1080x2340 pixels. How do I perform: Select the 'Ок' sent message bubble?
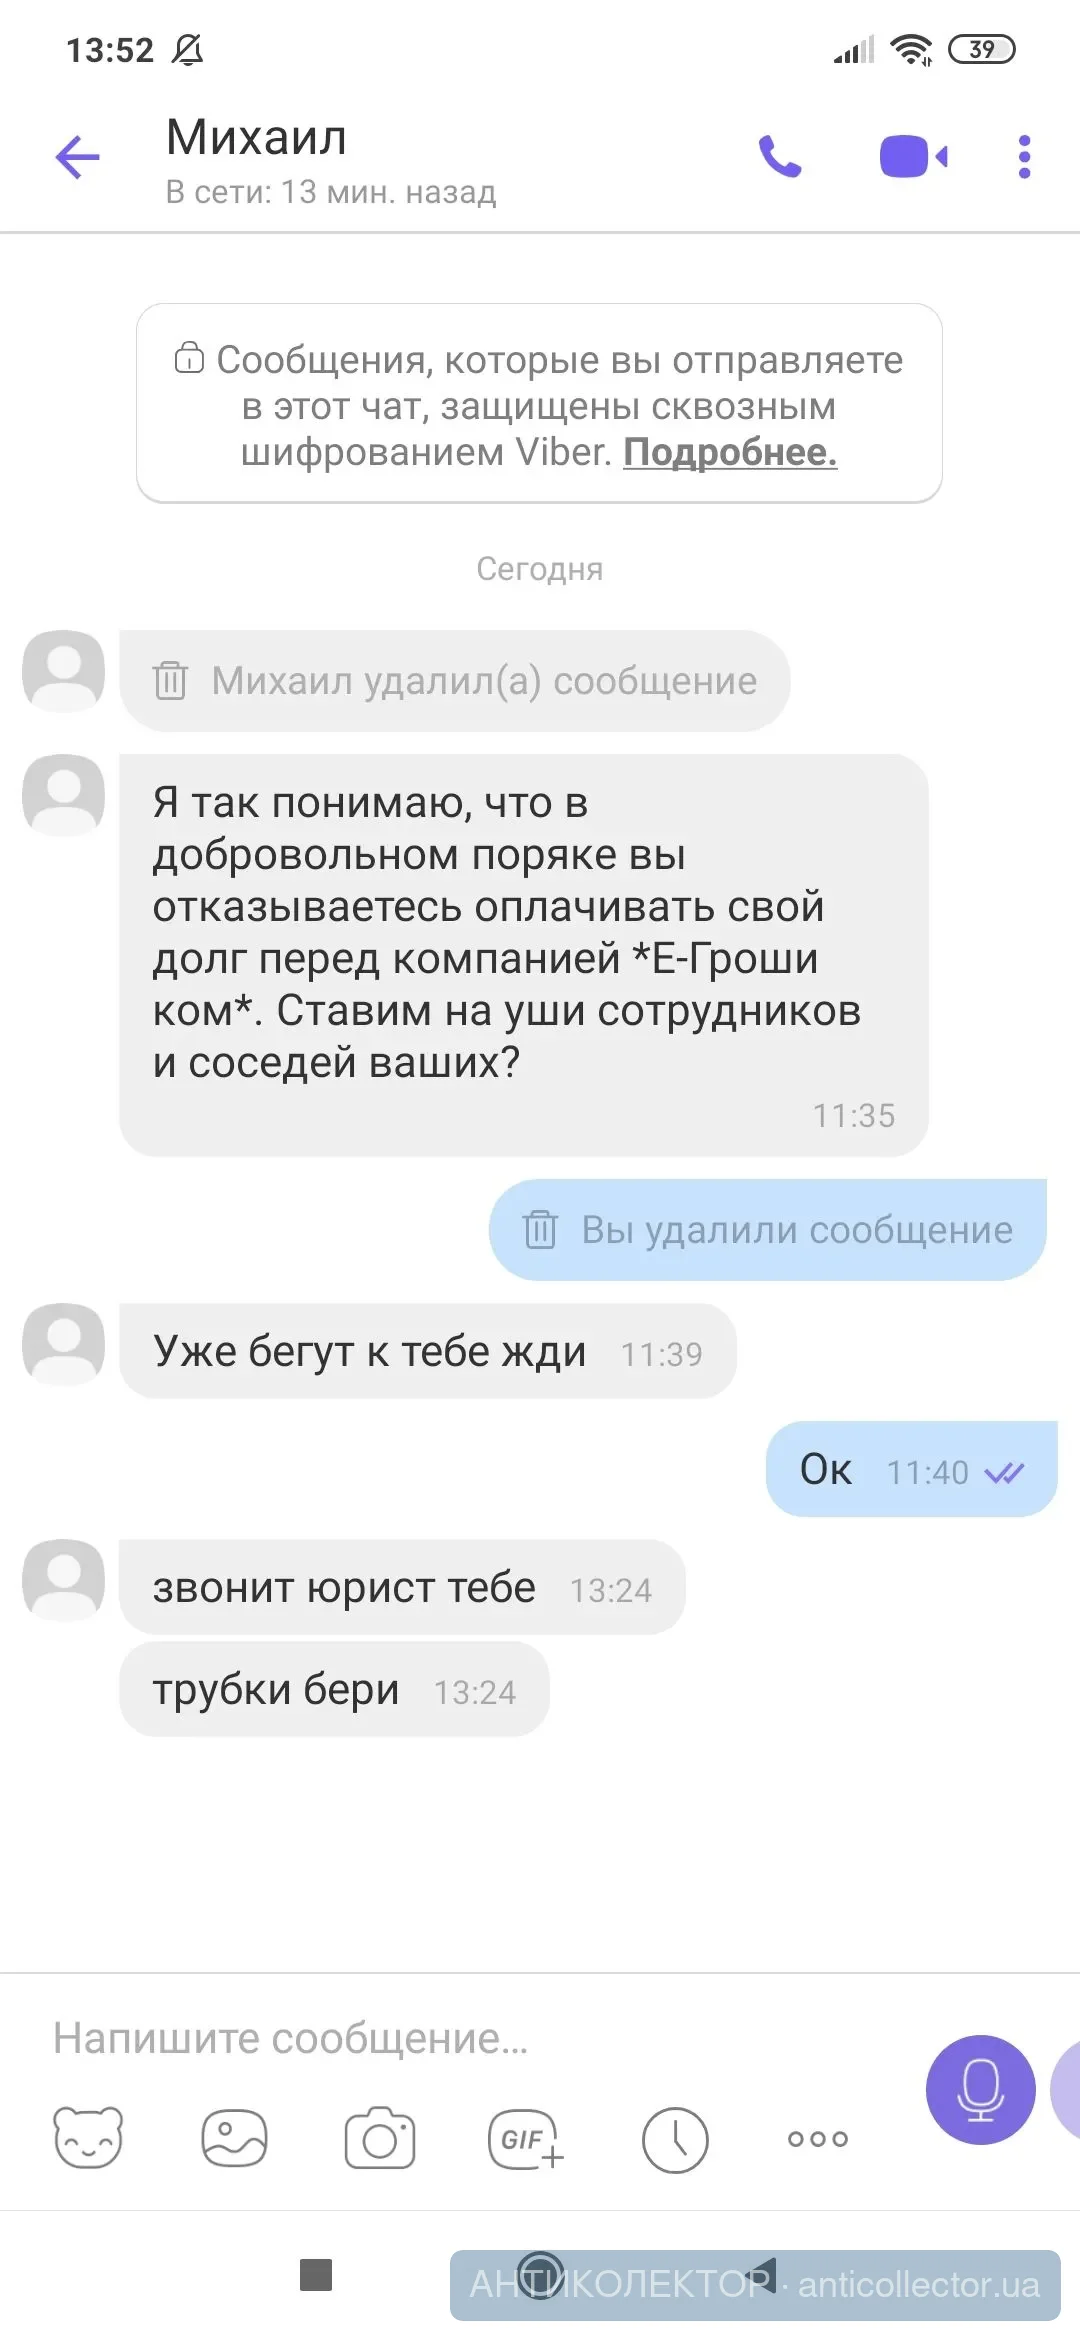click(910, 1469)
